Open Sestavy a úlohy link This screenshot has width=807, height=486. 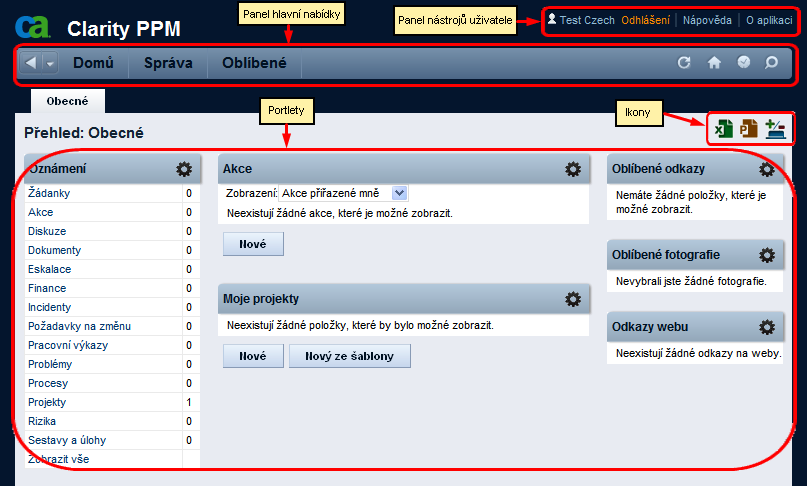[x=67, y=441]
